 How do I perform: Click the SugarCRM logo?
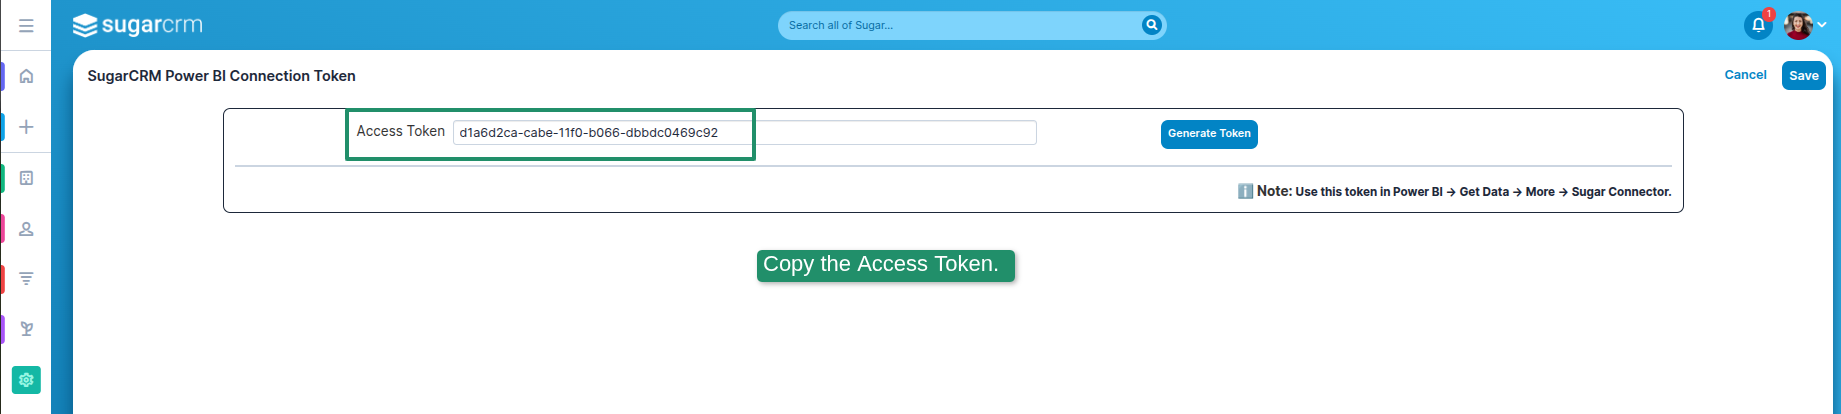click(138, 25)
